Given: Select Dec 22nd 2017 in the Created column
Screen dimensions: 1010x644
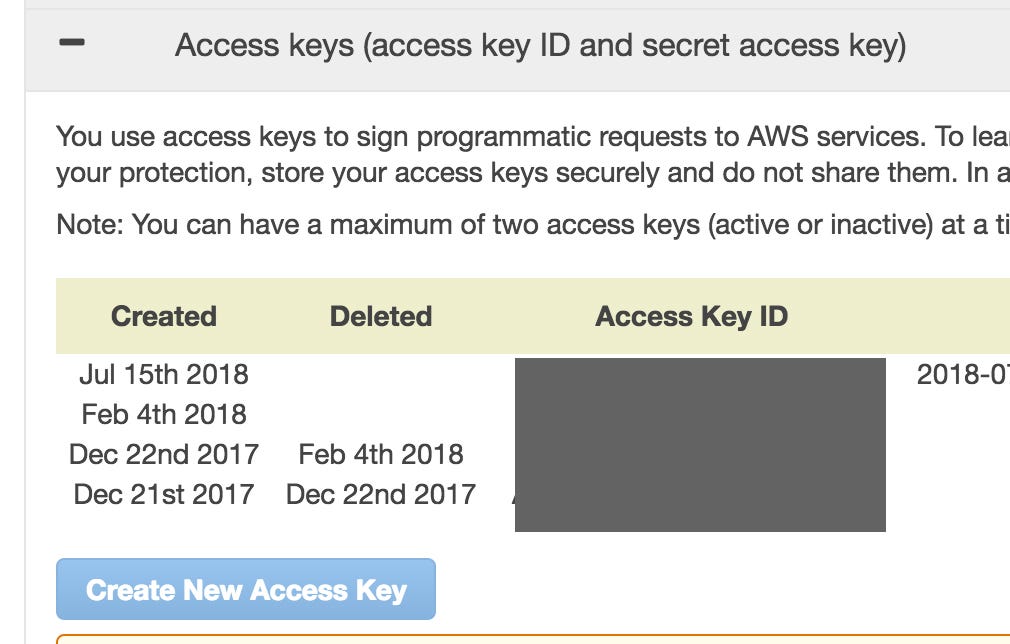Looking at the screenshot, I should point(164,454).
